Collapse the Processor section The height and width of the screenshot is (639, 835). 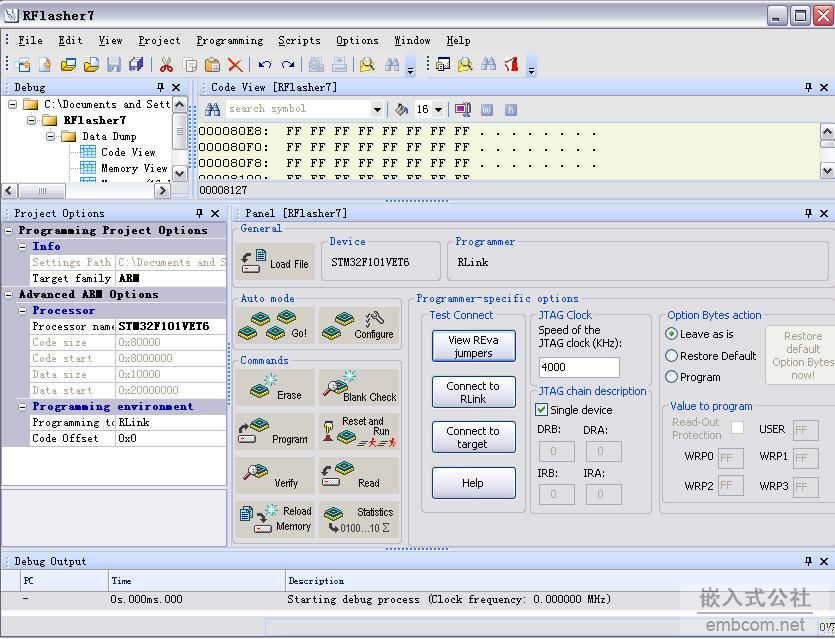(22, 311)
